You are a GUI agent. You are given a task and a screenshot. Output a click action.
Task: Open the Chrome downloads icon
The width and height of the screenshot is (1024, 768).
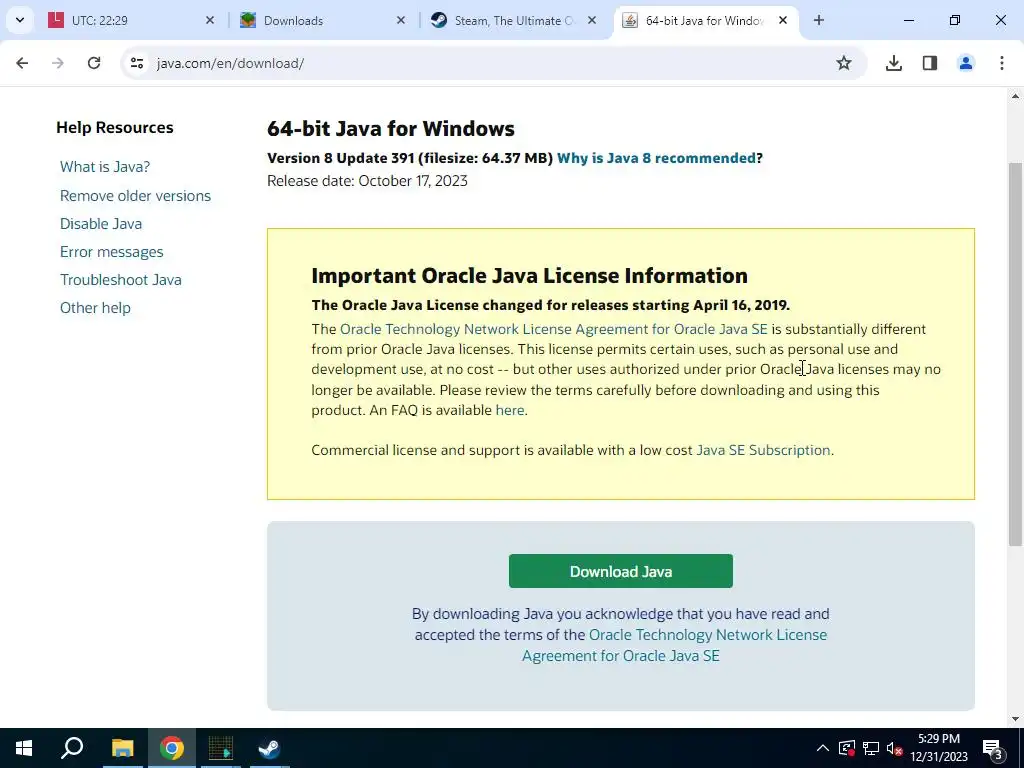click(x=894, y=63)
